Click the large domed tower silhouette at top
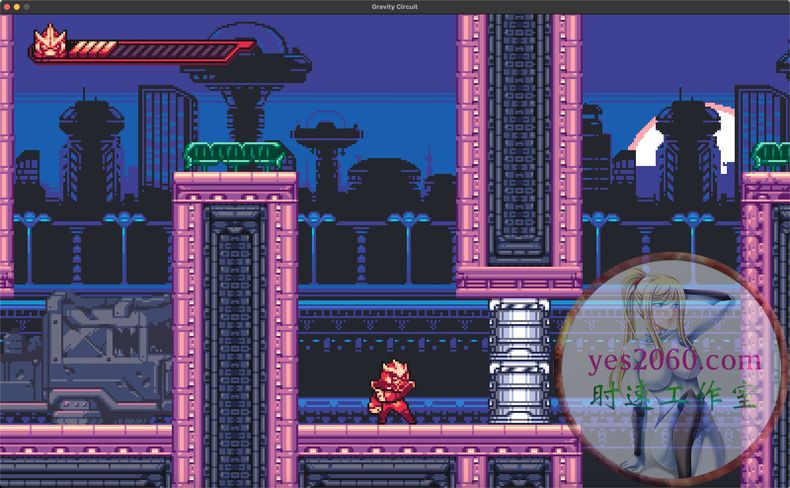The width and height of the screenshot is (790, 488). point(247,70)
